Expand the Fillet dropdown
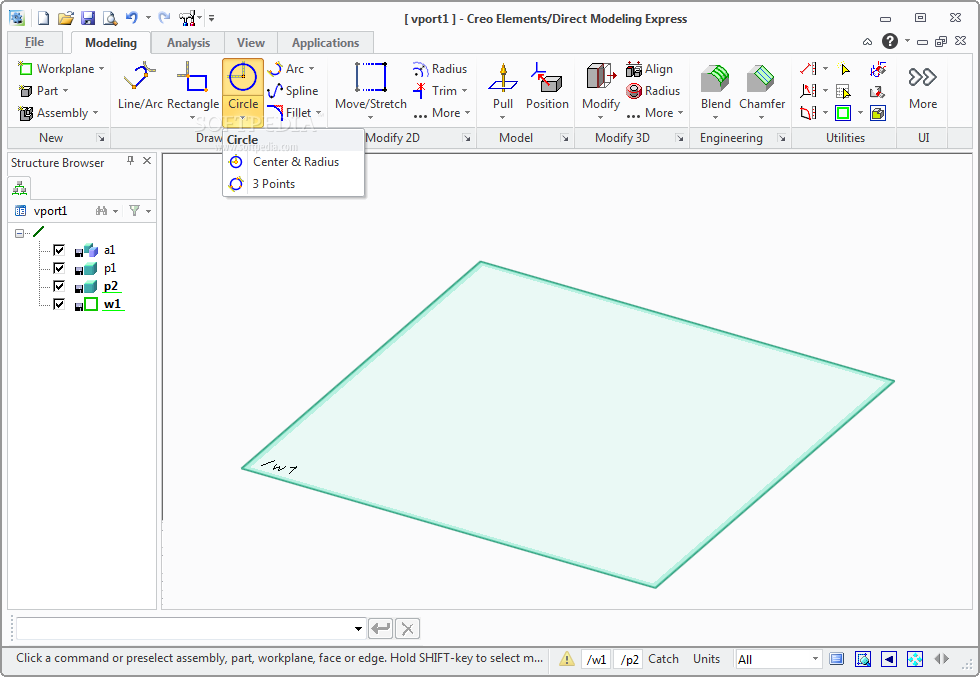 pos(319,113)
